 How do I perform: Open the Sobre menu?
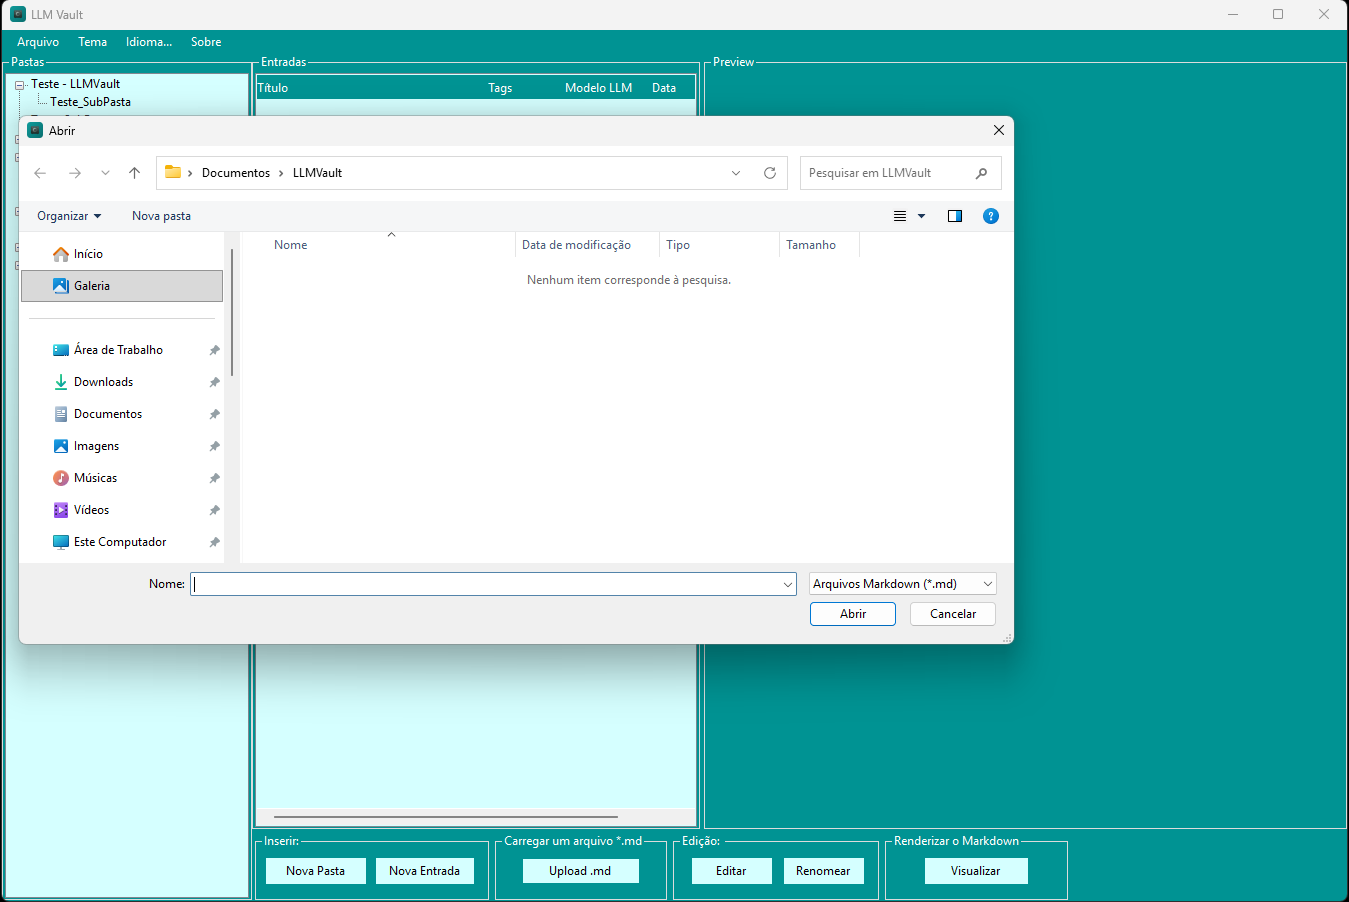click(206, 42)
